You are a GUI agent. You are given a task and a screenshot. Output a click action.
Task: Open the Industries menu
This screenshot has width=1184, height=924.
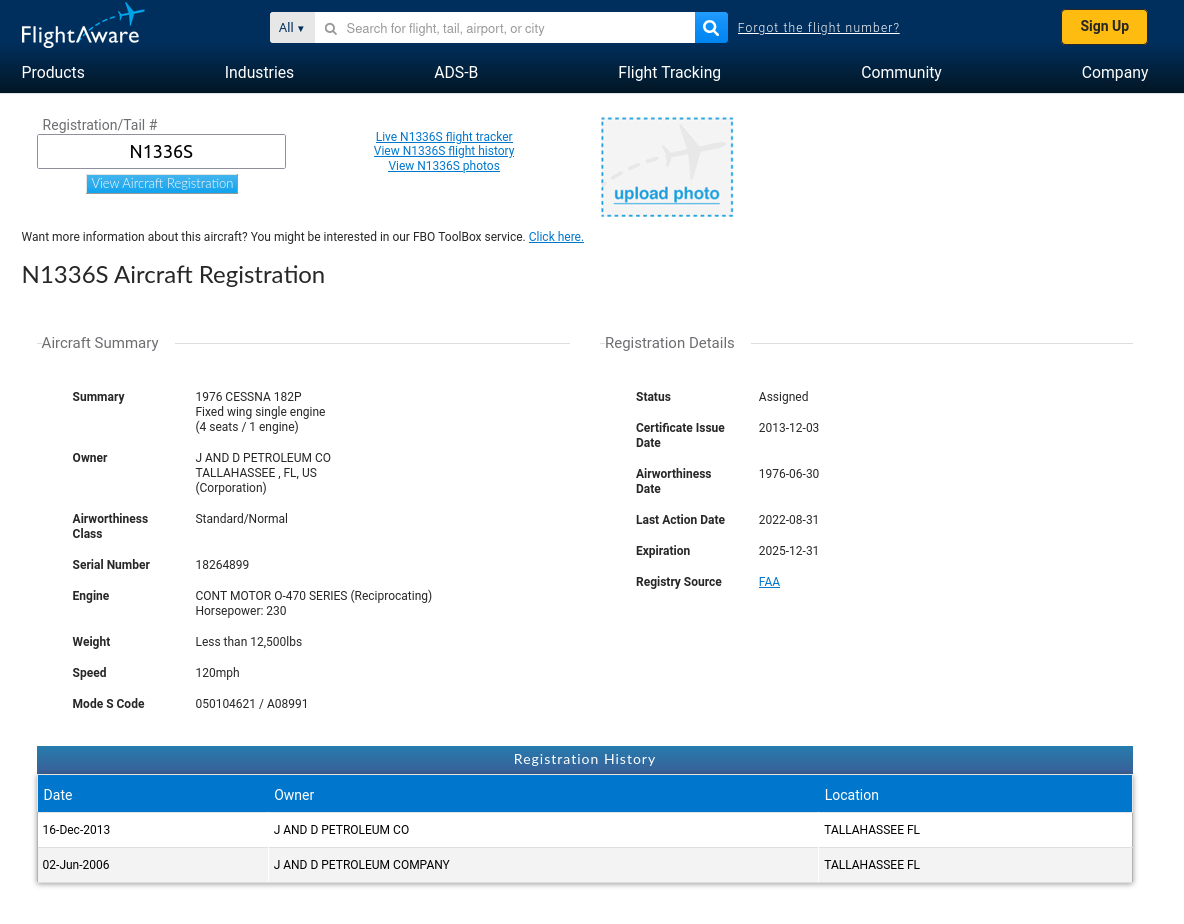pyautogui.click(x=259, y=72)
